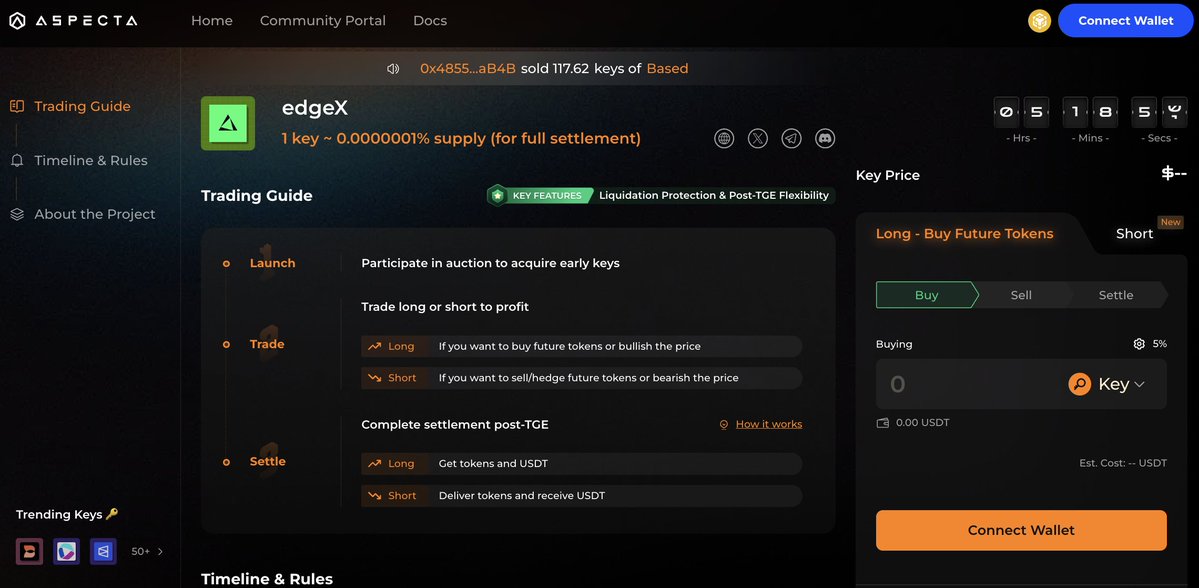Open the Community Portal link
Viewport: 1199px width, 588px height.
[323, 21]
